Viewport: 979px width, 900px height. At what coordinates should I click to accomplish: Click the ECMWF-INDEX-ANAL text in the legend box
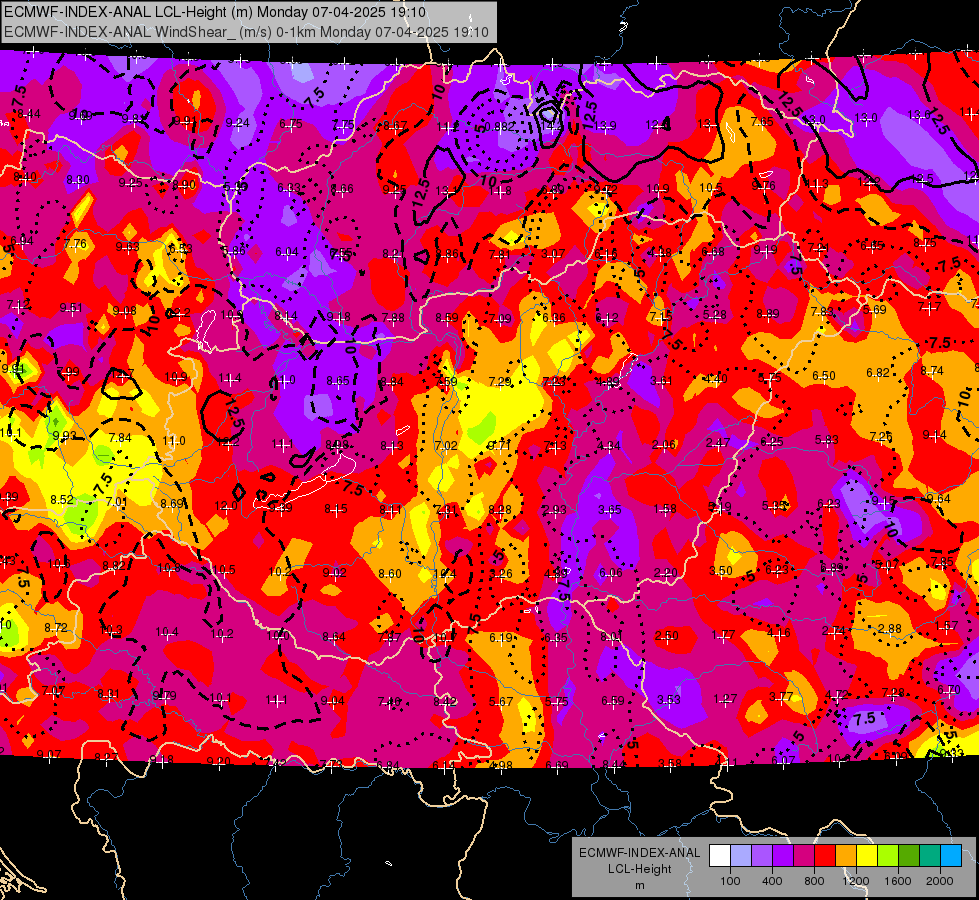pos(639,853)
